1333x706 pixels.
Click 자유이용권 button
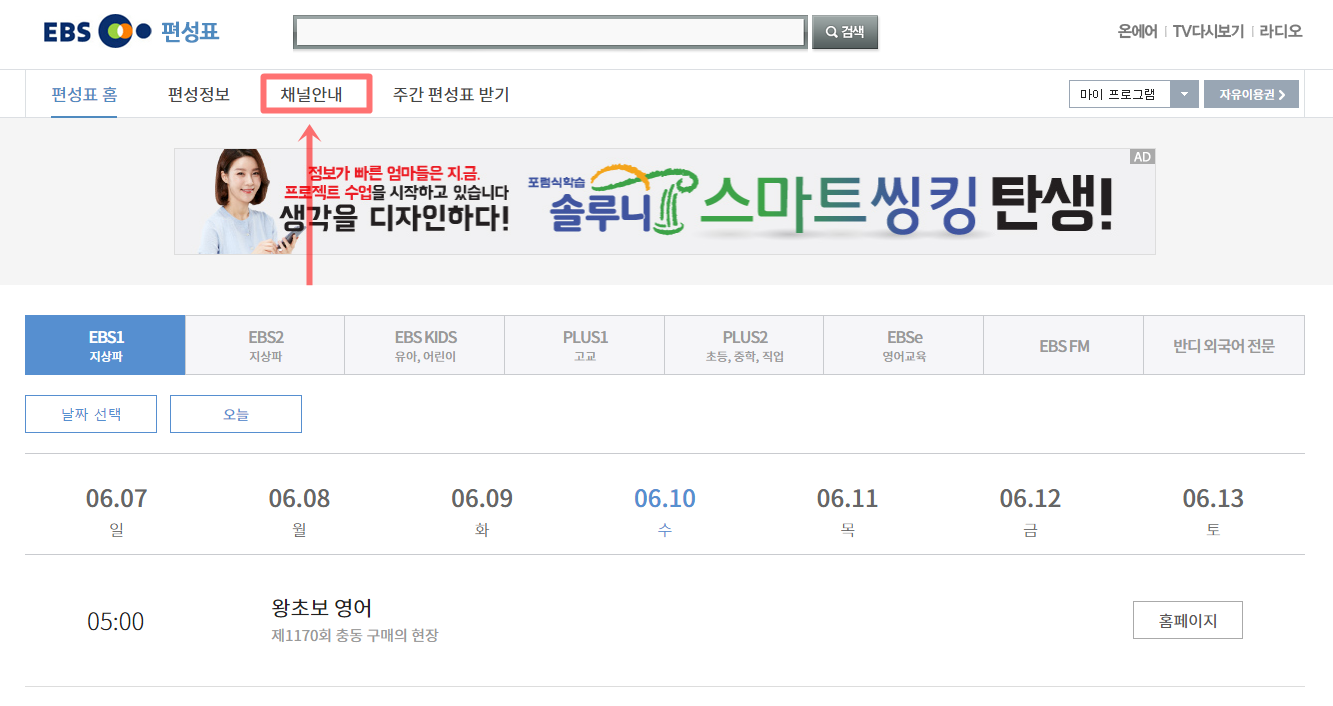[x=1251, y=94]
